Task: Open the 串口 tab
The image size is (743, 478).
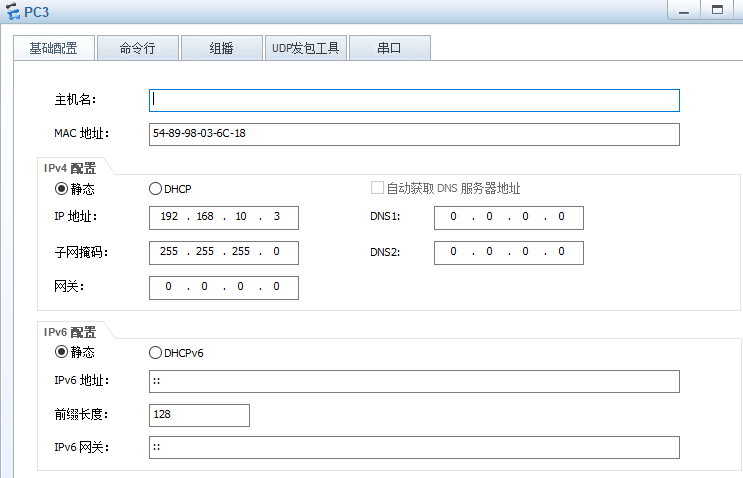Action: tap(390, 48)
